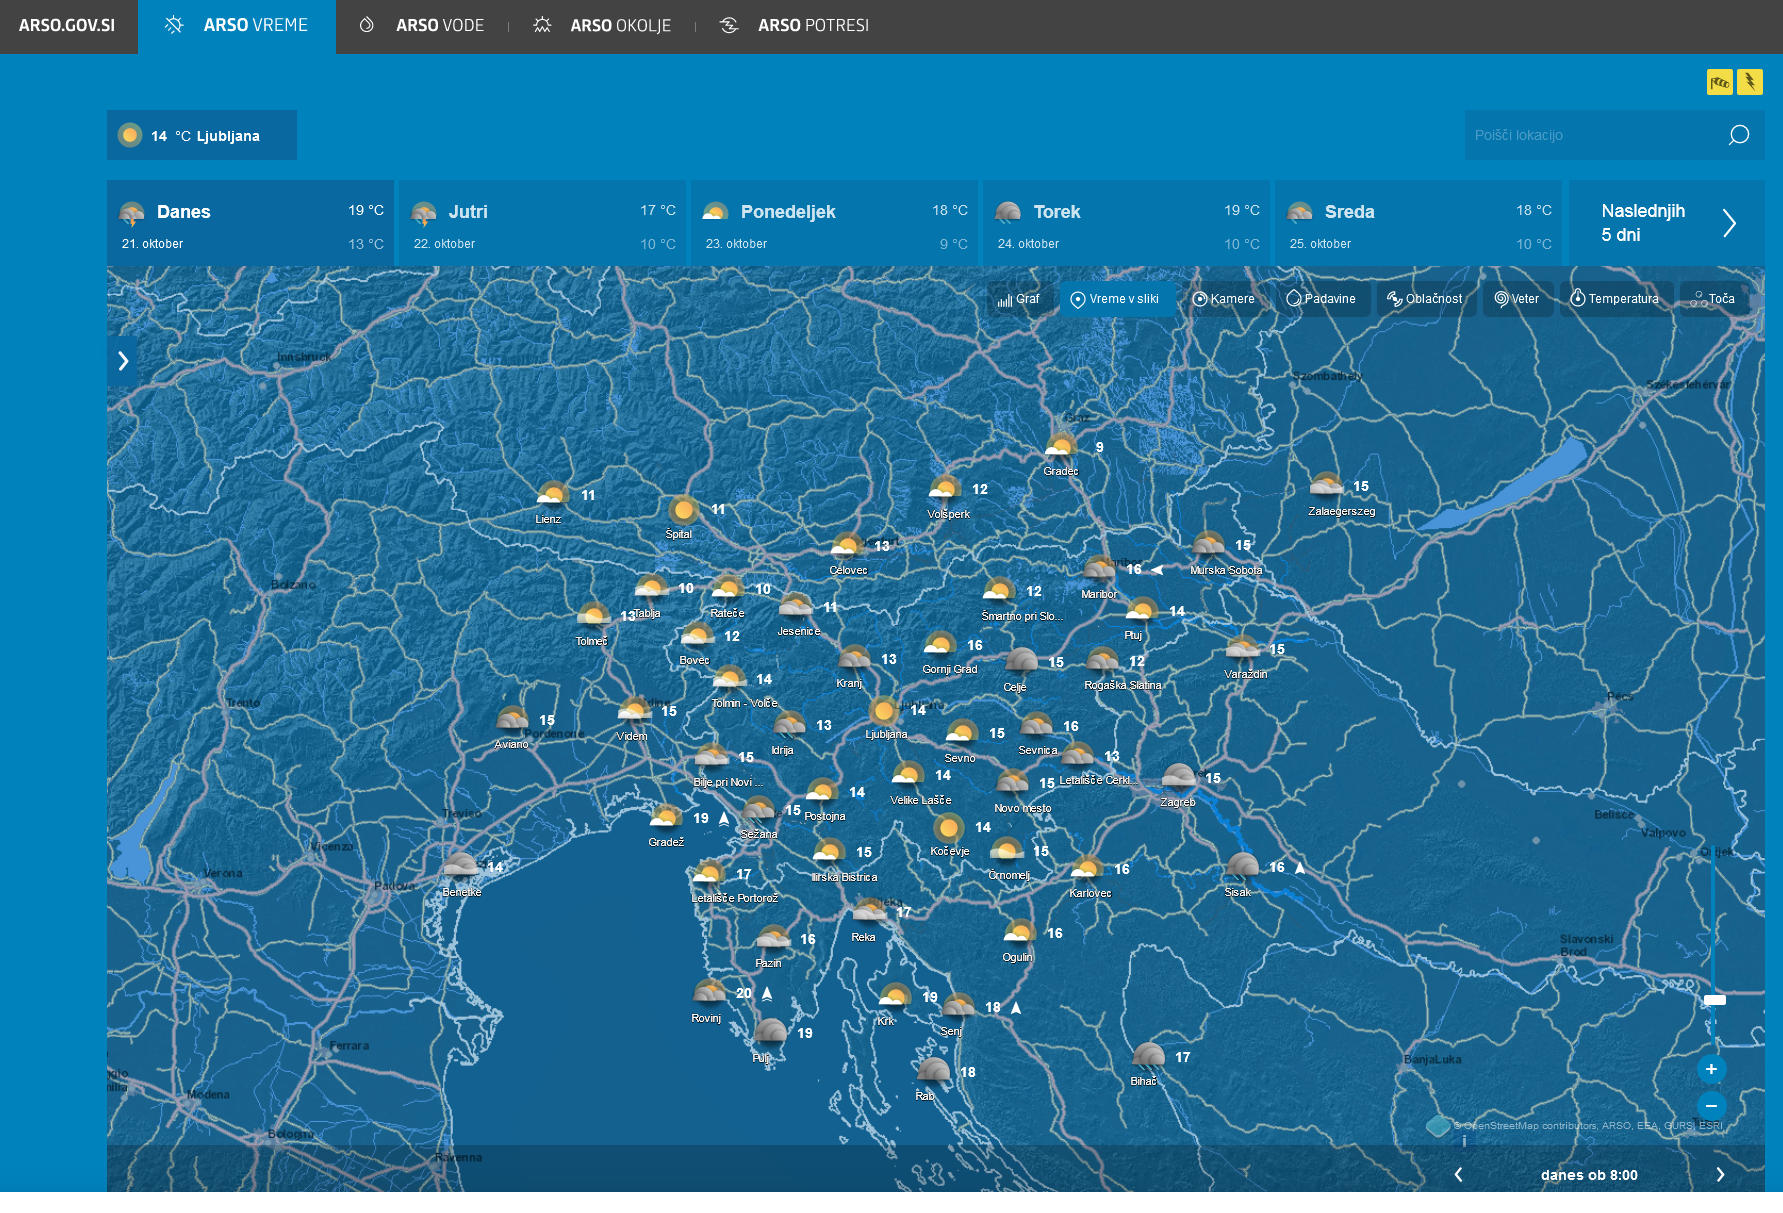1783x1213 pixels.
Task: Switch to ARSO OKOLJE tab
Action: point(602,26)
